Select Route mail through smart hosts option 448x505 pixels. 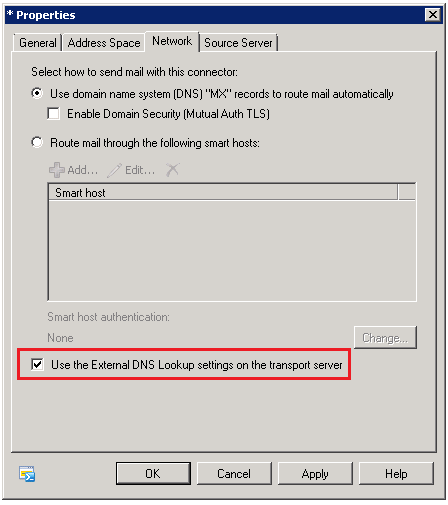tap(37, 142)
